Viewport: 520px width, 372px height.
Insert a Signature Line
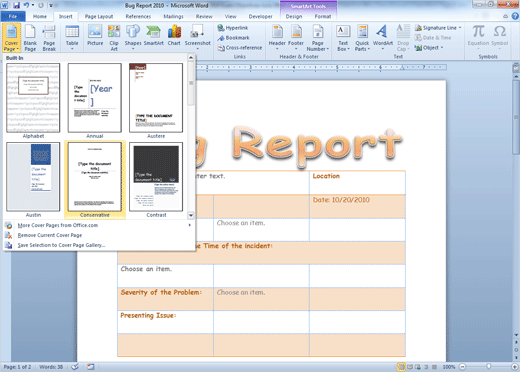pos(438,28)
